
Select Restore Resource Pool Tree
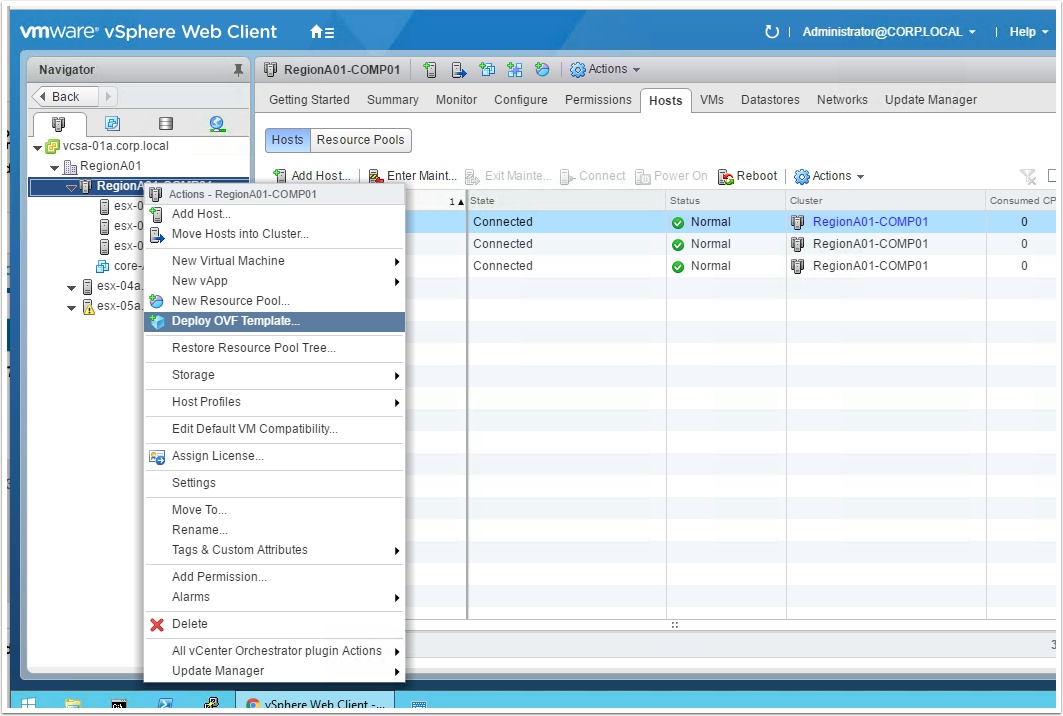tap(275, 348)
